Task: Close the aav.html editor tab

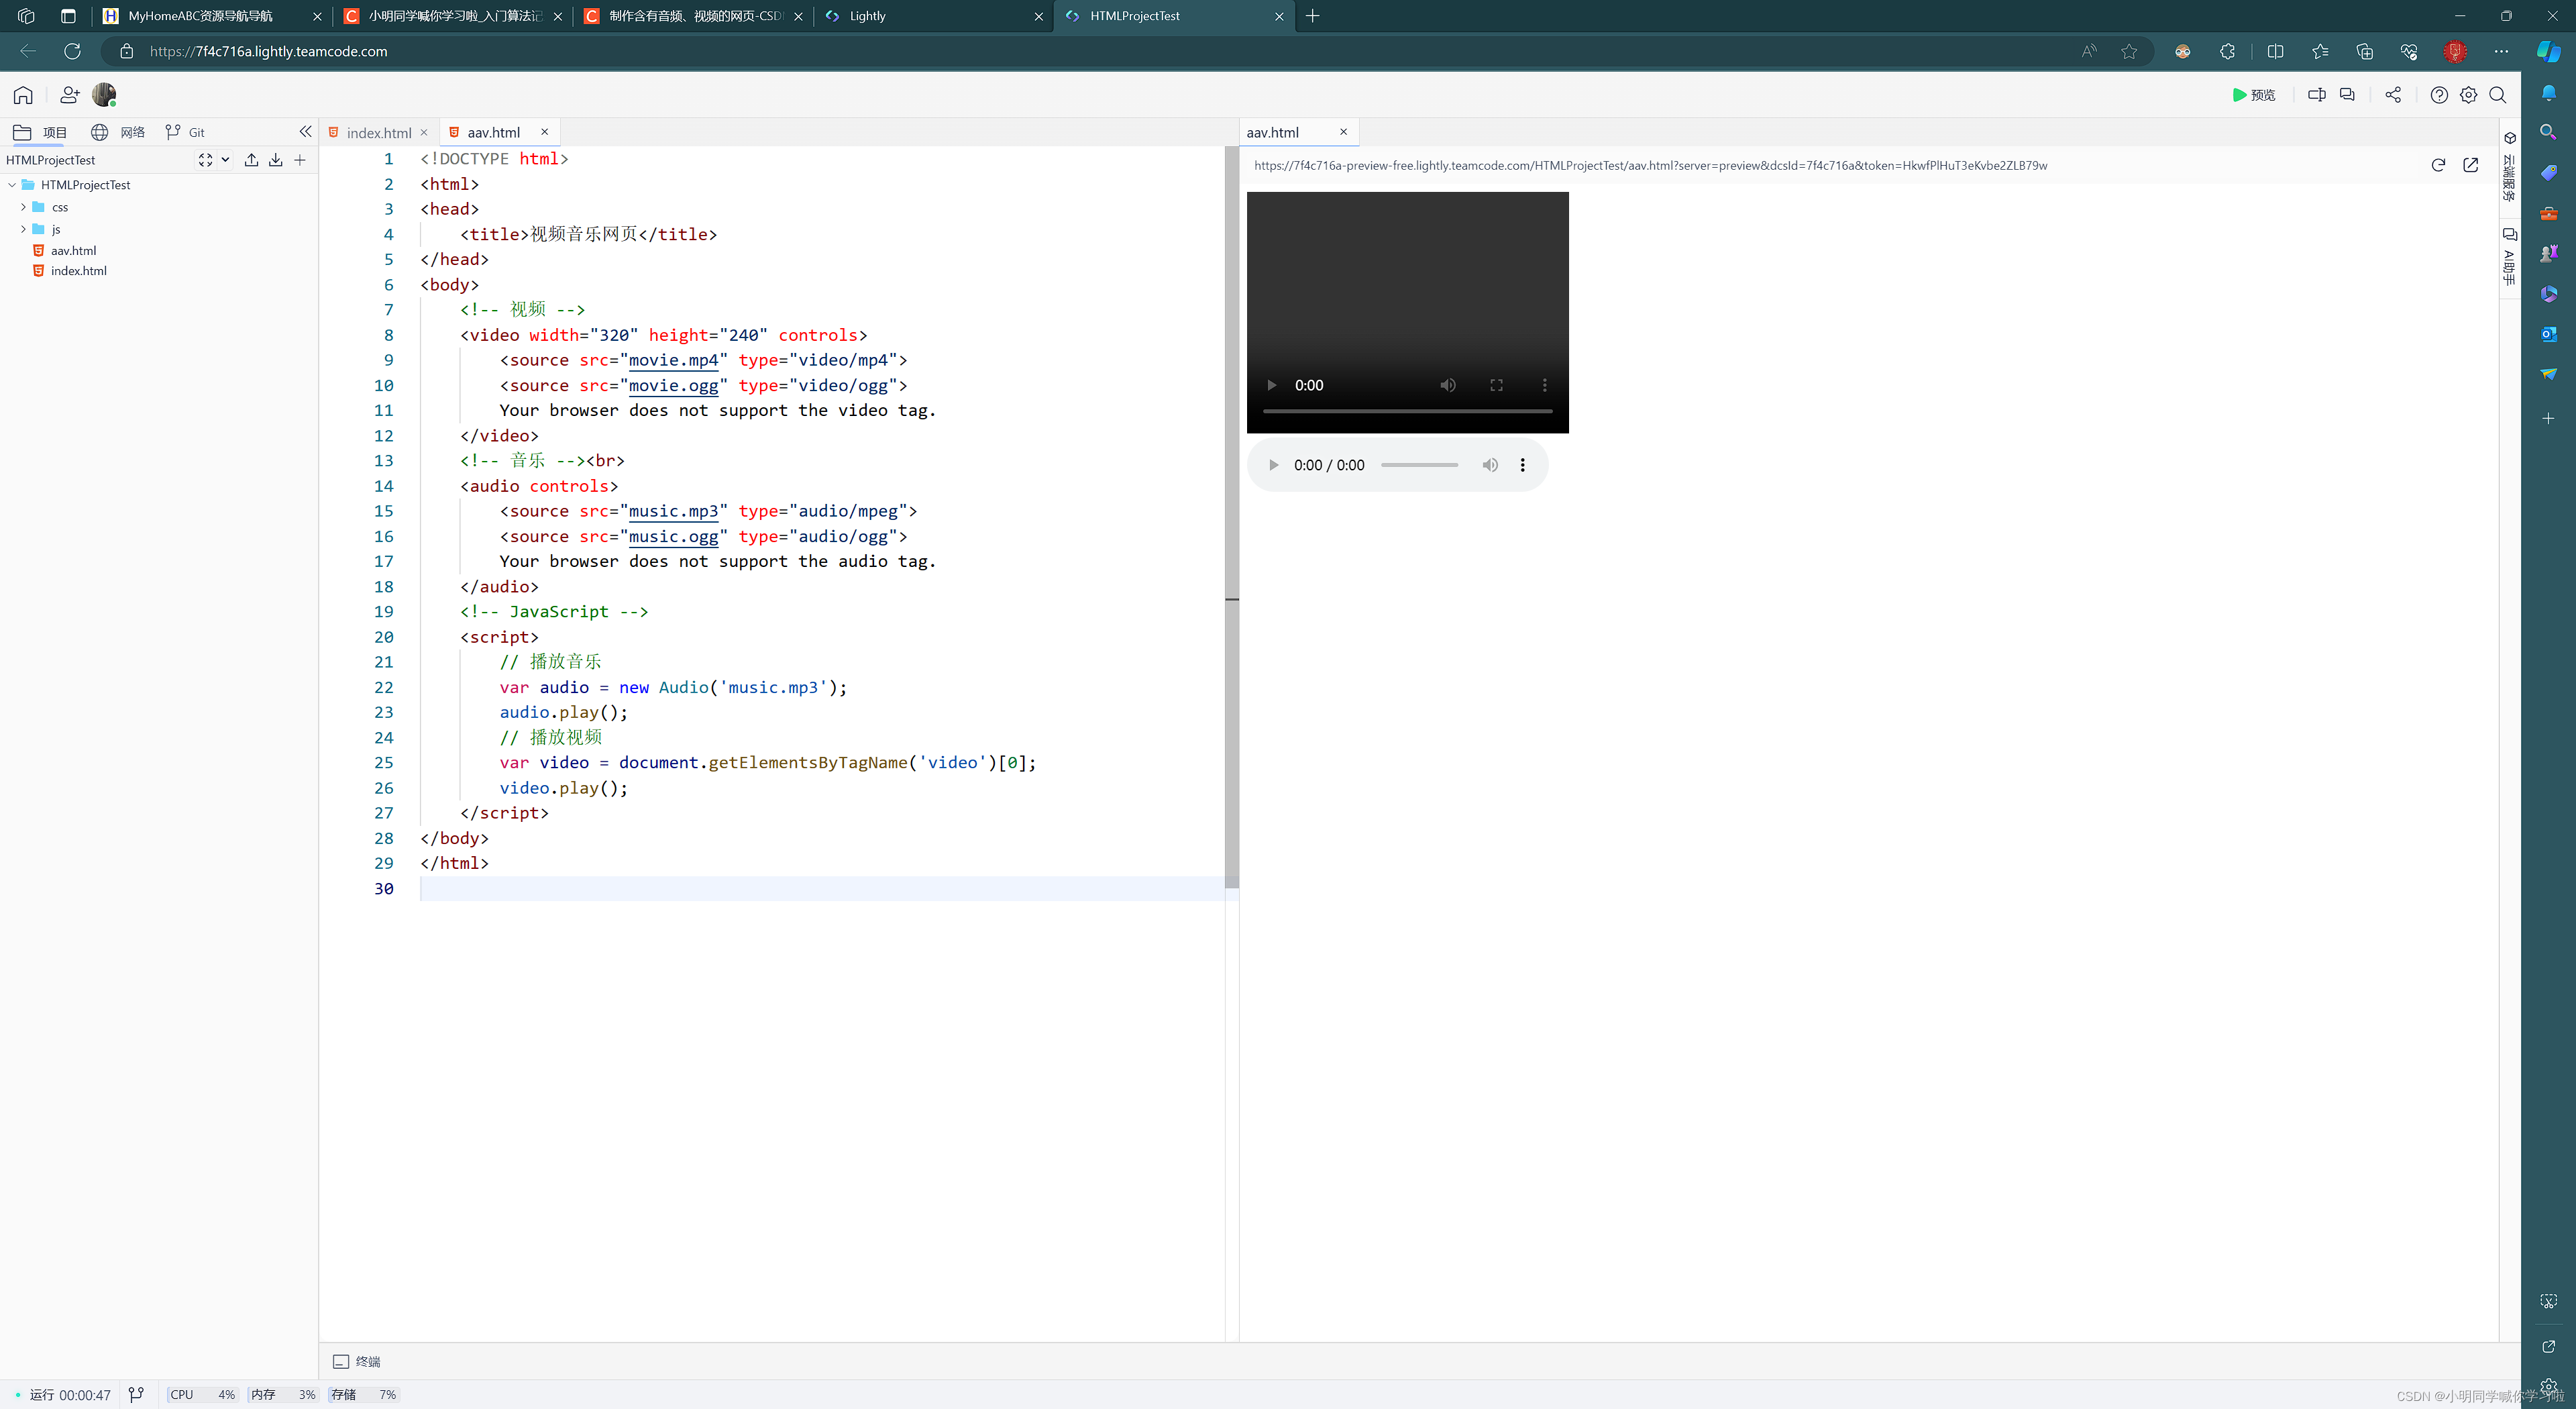Action: point(545,132)
